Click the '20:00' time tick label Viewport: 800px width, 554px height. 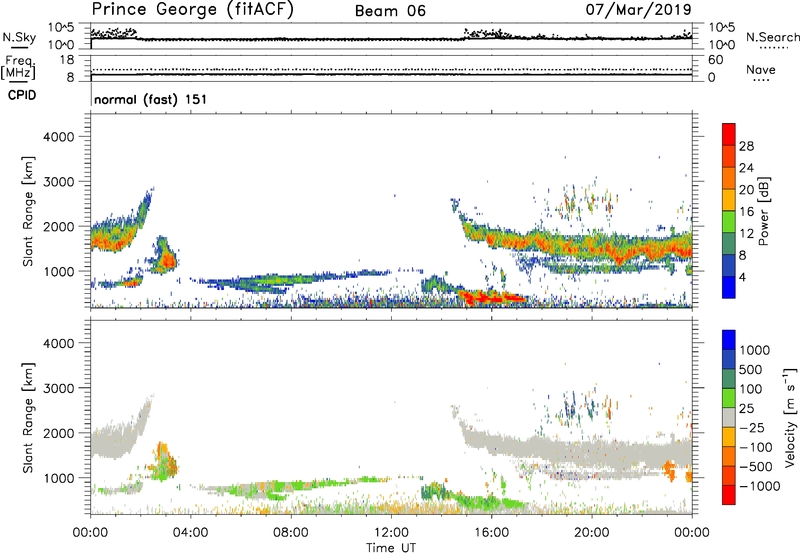tap(592, 533)
